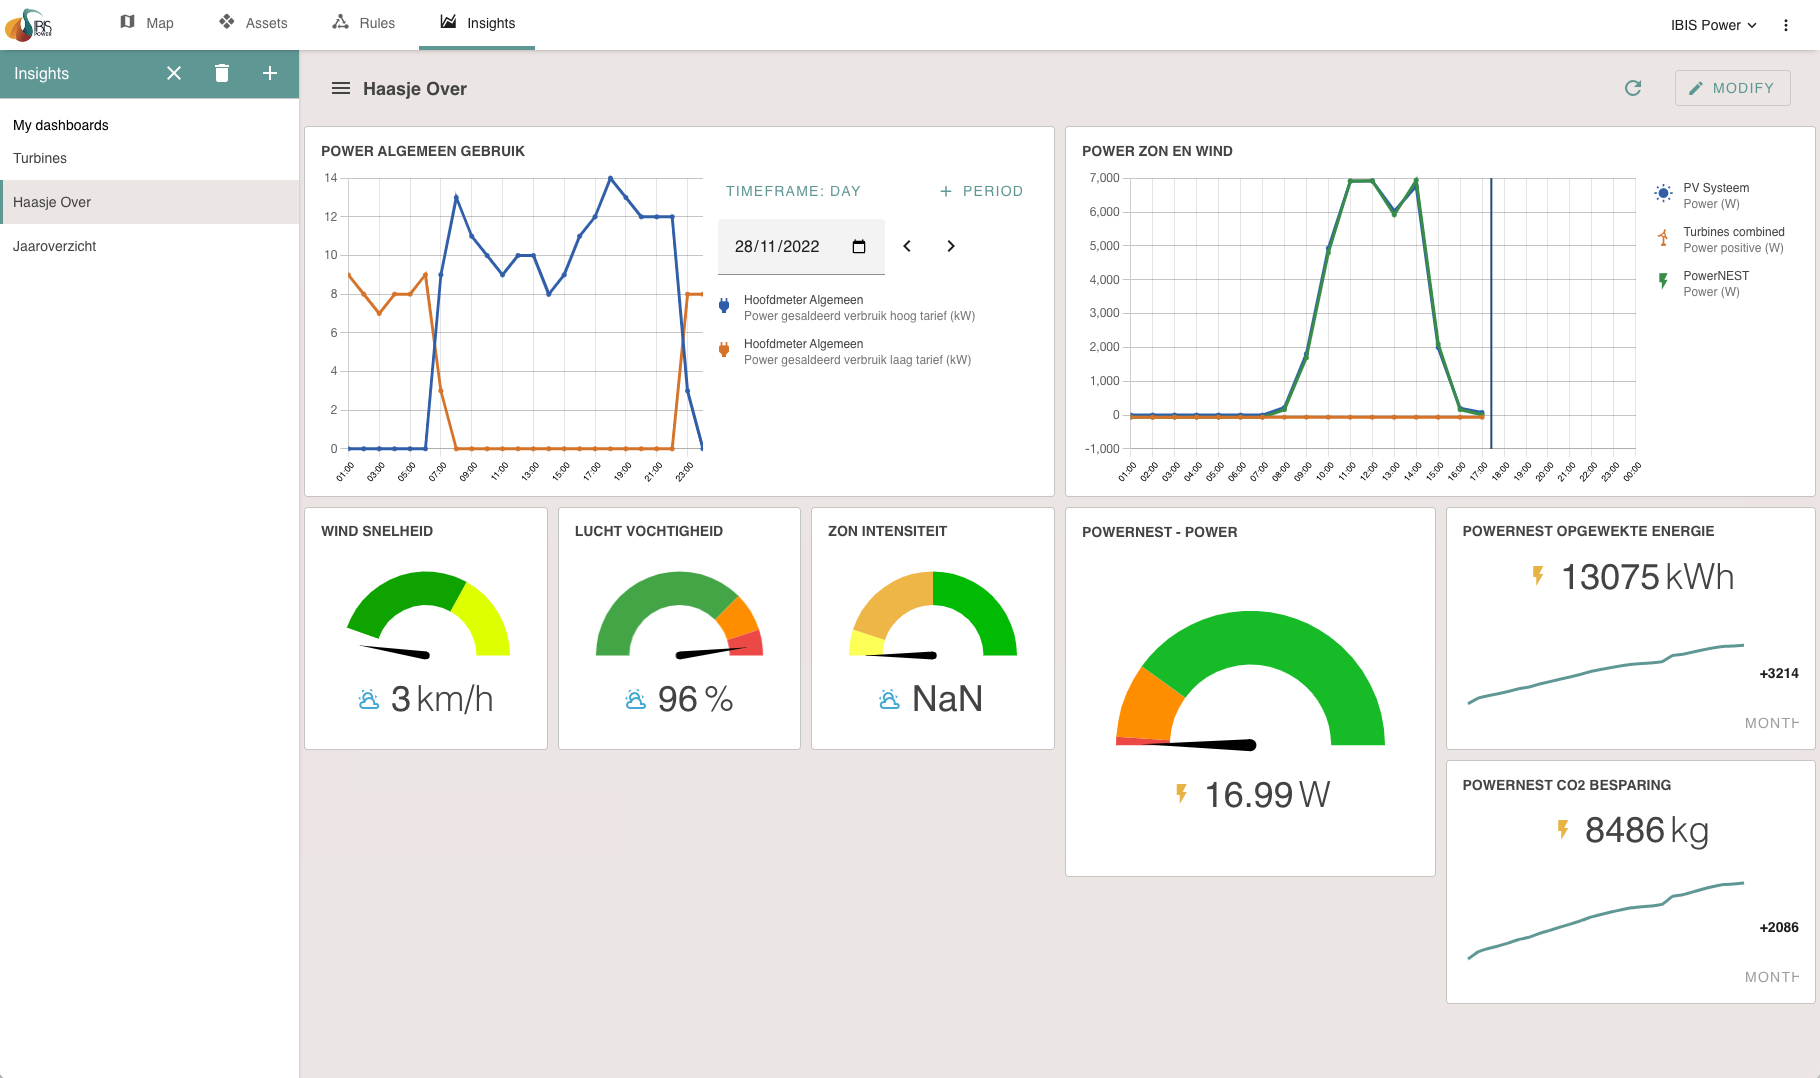This screenshot has height=1078, width=1820.
Task: Delete the selected dashboard with trash icon
Action: click(x=222, y=73)
